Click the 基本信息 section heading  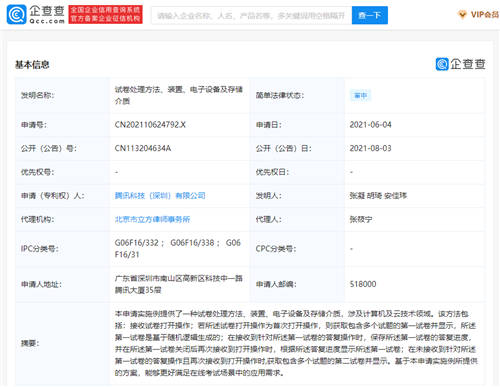pos(32,65)
